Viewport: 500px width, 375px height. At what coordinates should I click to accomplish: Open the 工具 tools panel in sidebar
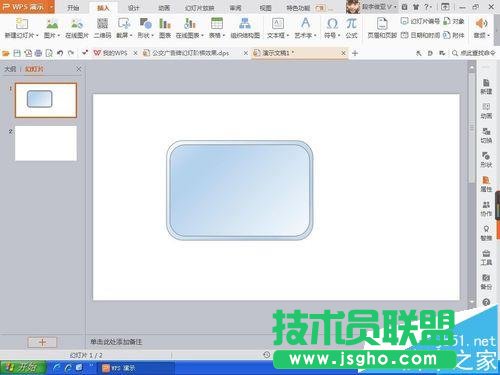(486, 257)
